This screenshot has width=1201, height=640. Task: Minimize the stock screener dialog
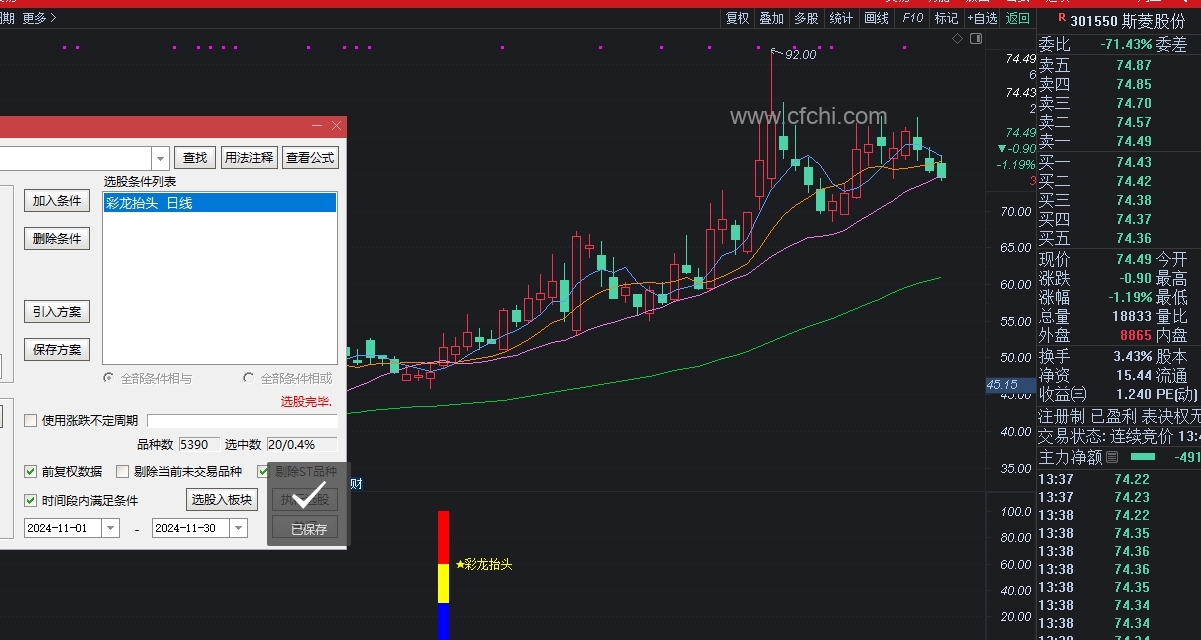click(317, 126)
